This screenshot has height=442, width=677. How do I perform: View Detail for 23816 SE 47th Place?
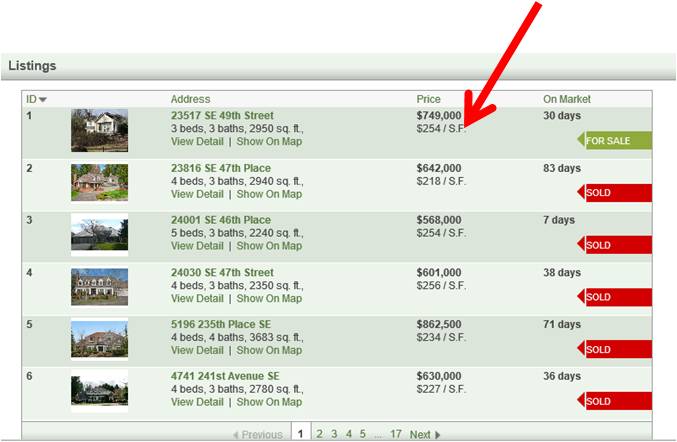click(x=197, y=194)
